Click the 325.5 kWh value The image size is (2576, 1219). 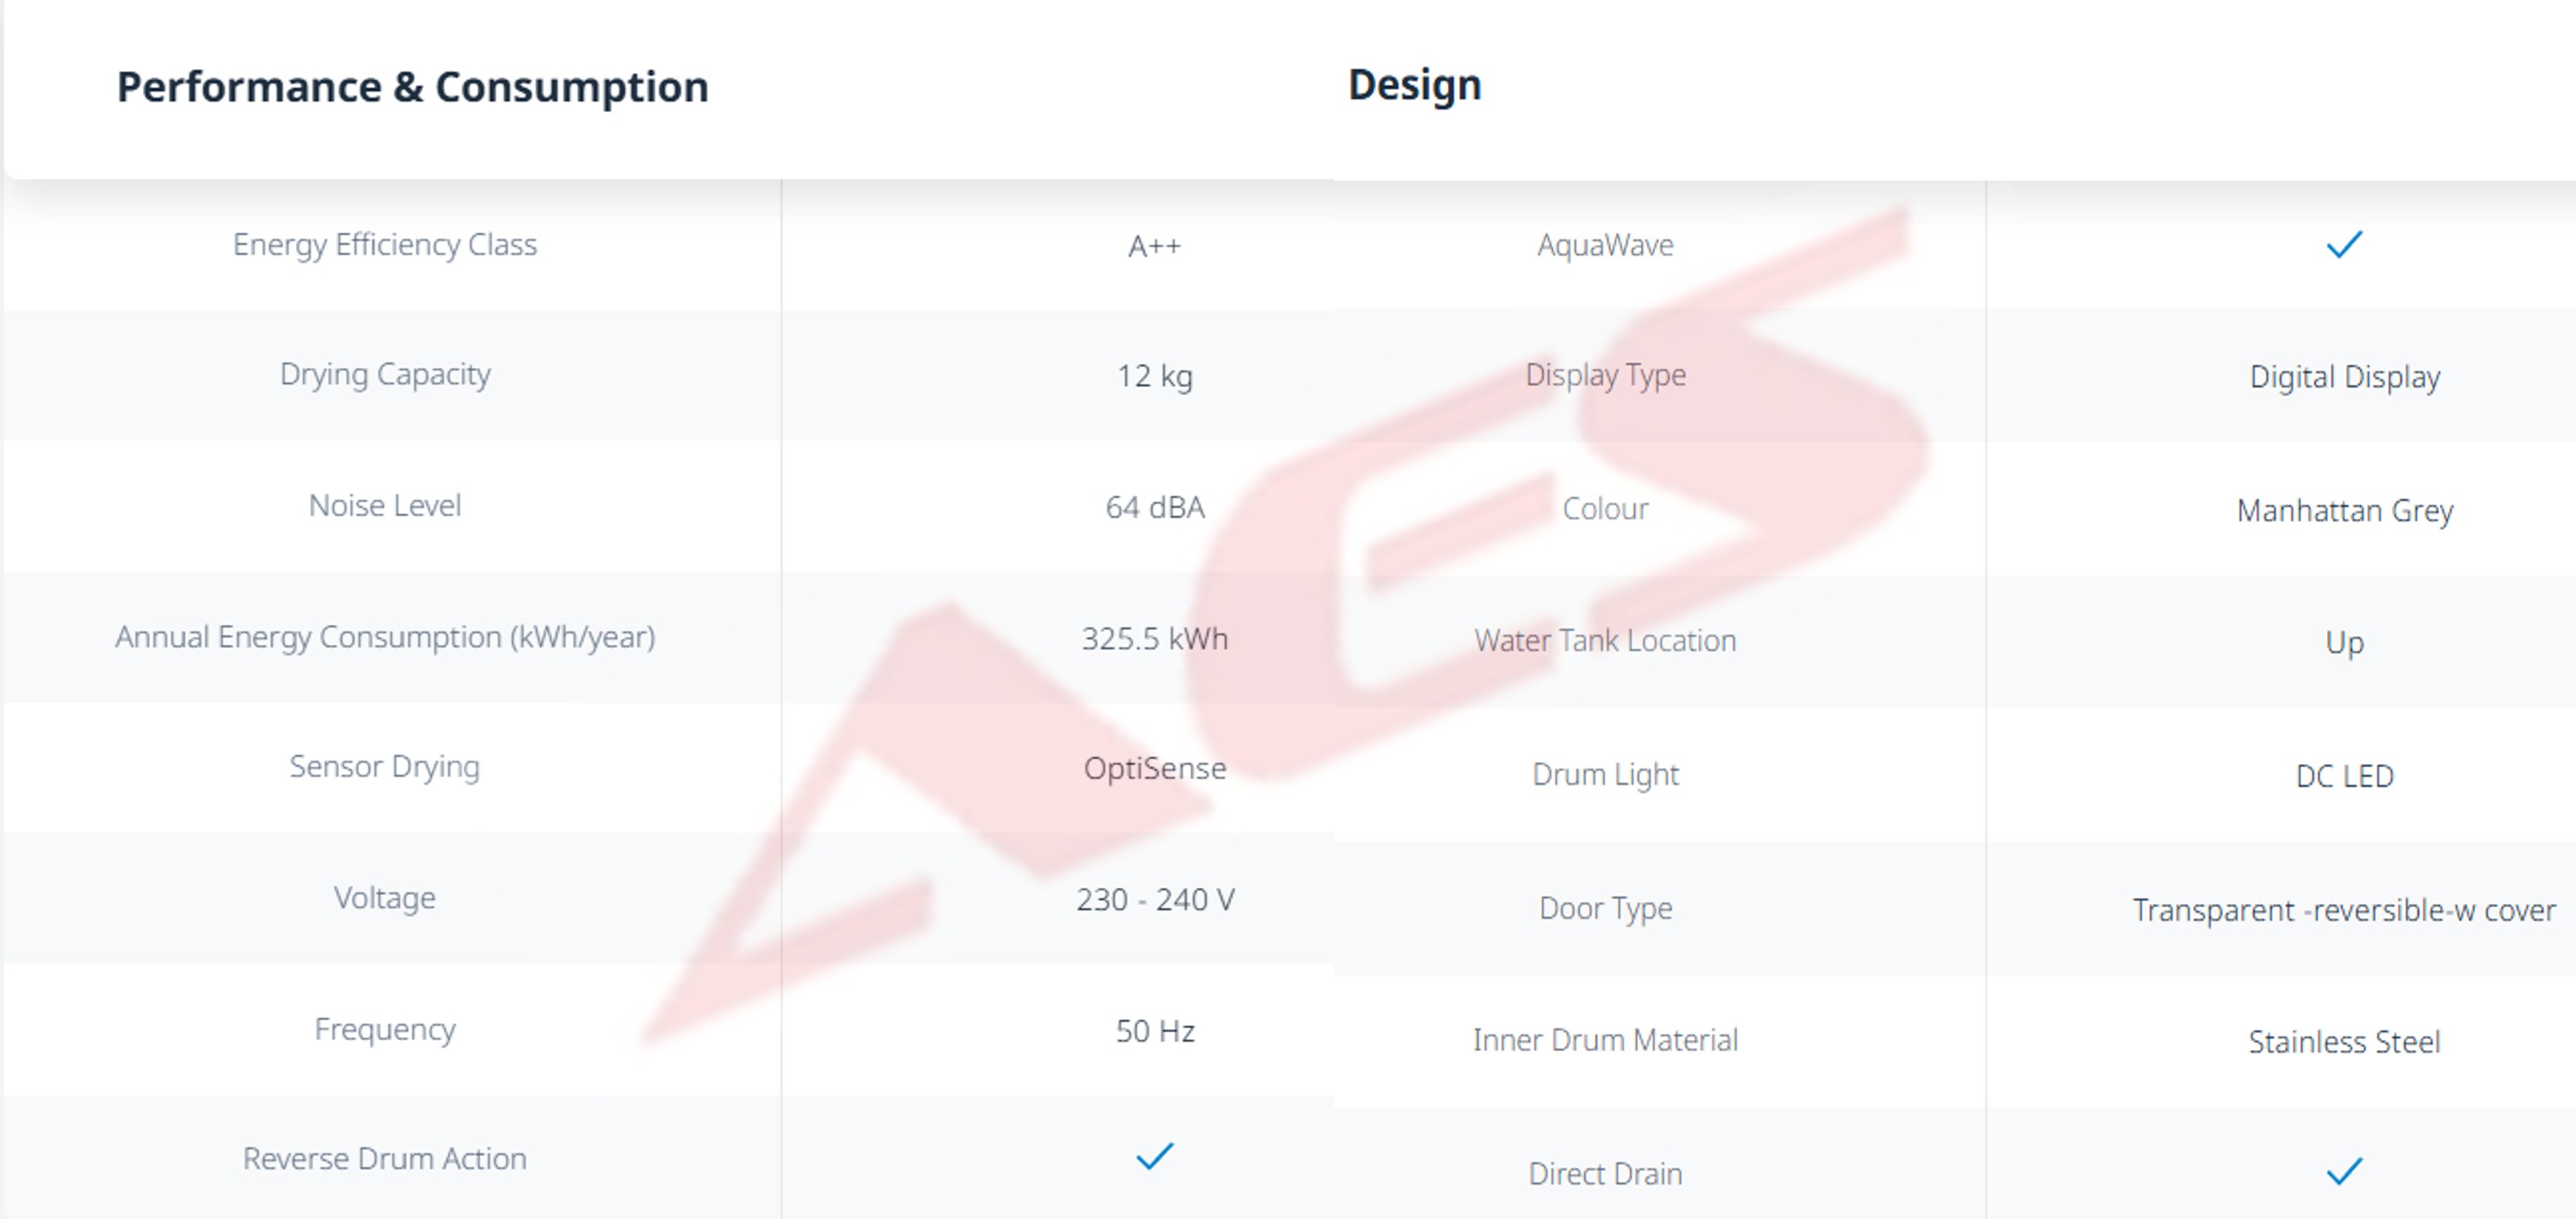(1154, 638)
